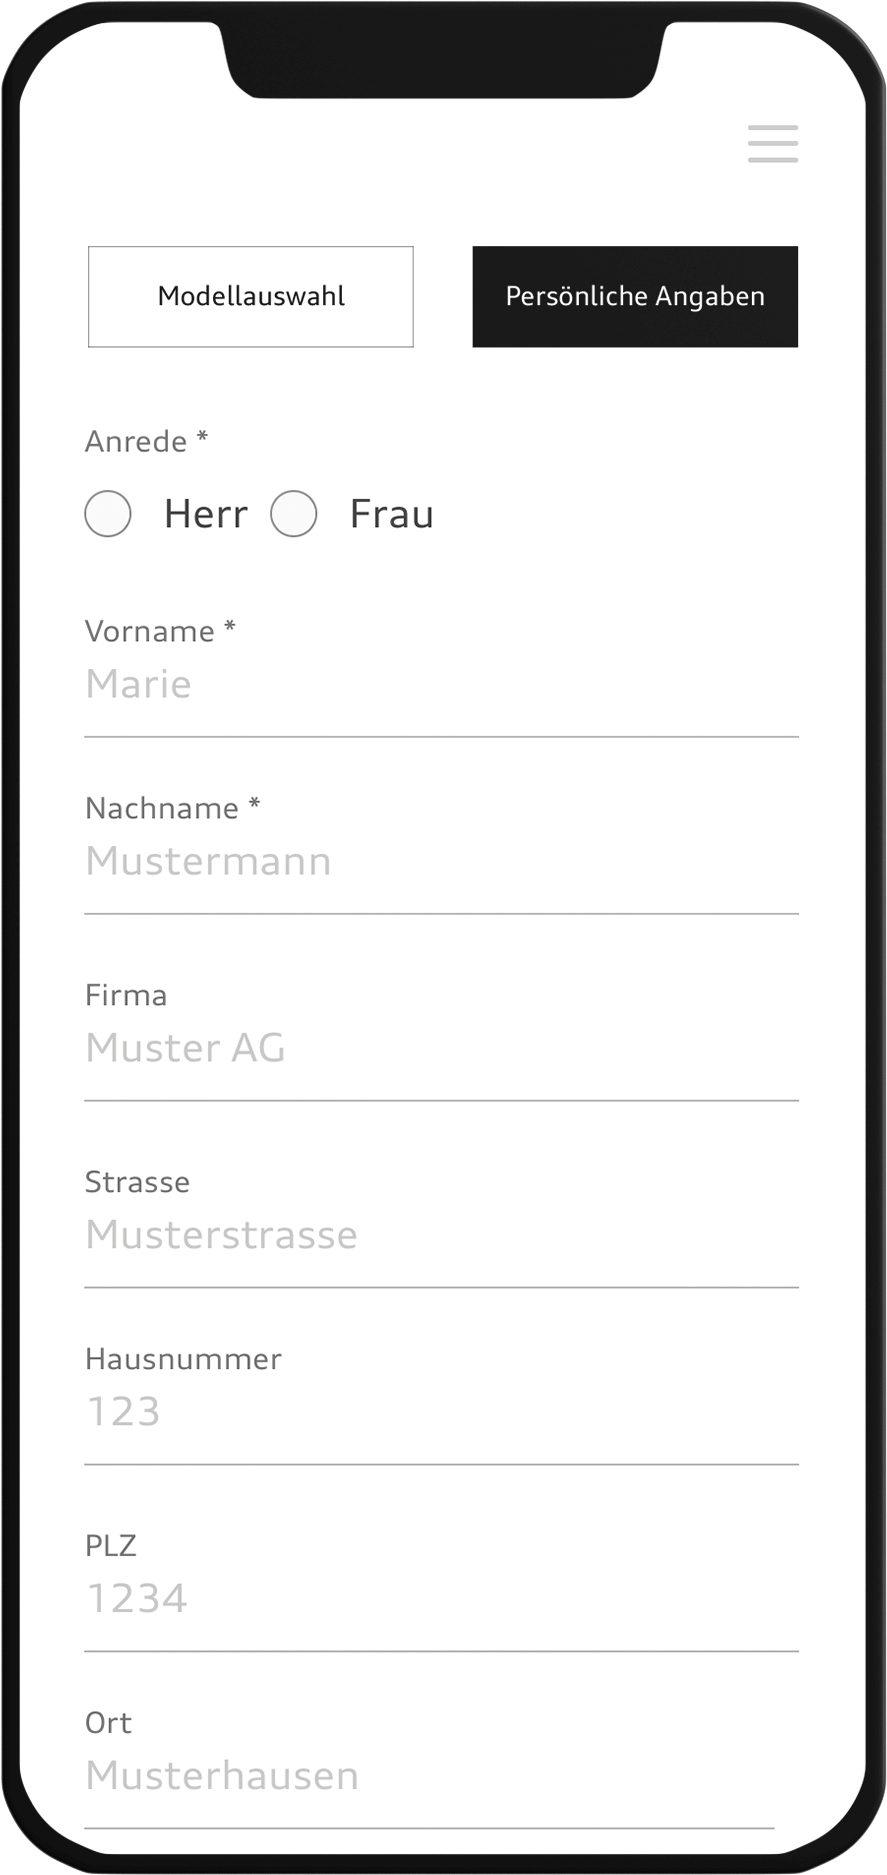Screen dimensions: 887x1875
Task: Open the hamburger menu
Action: coord(772,144)
